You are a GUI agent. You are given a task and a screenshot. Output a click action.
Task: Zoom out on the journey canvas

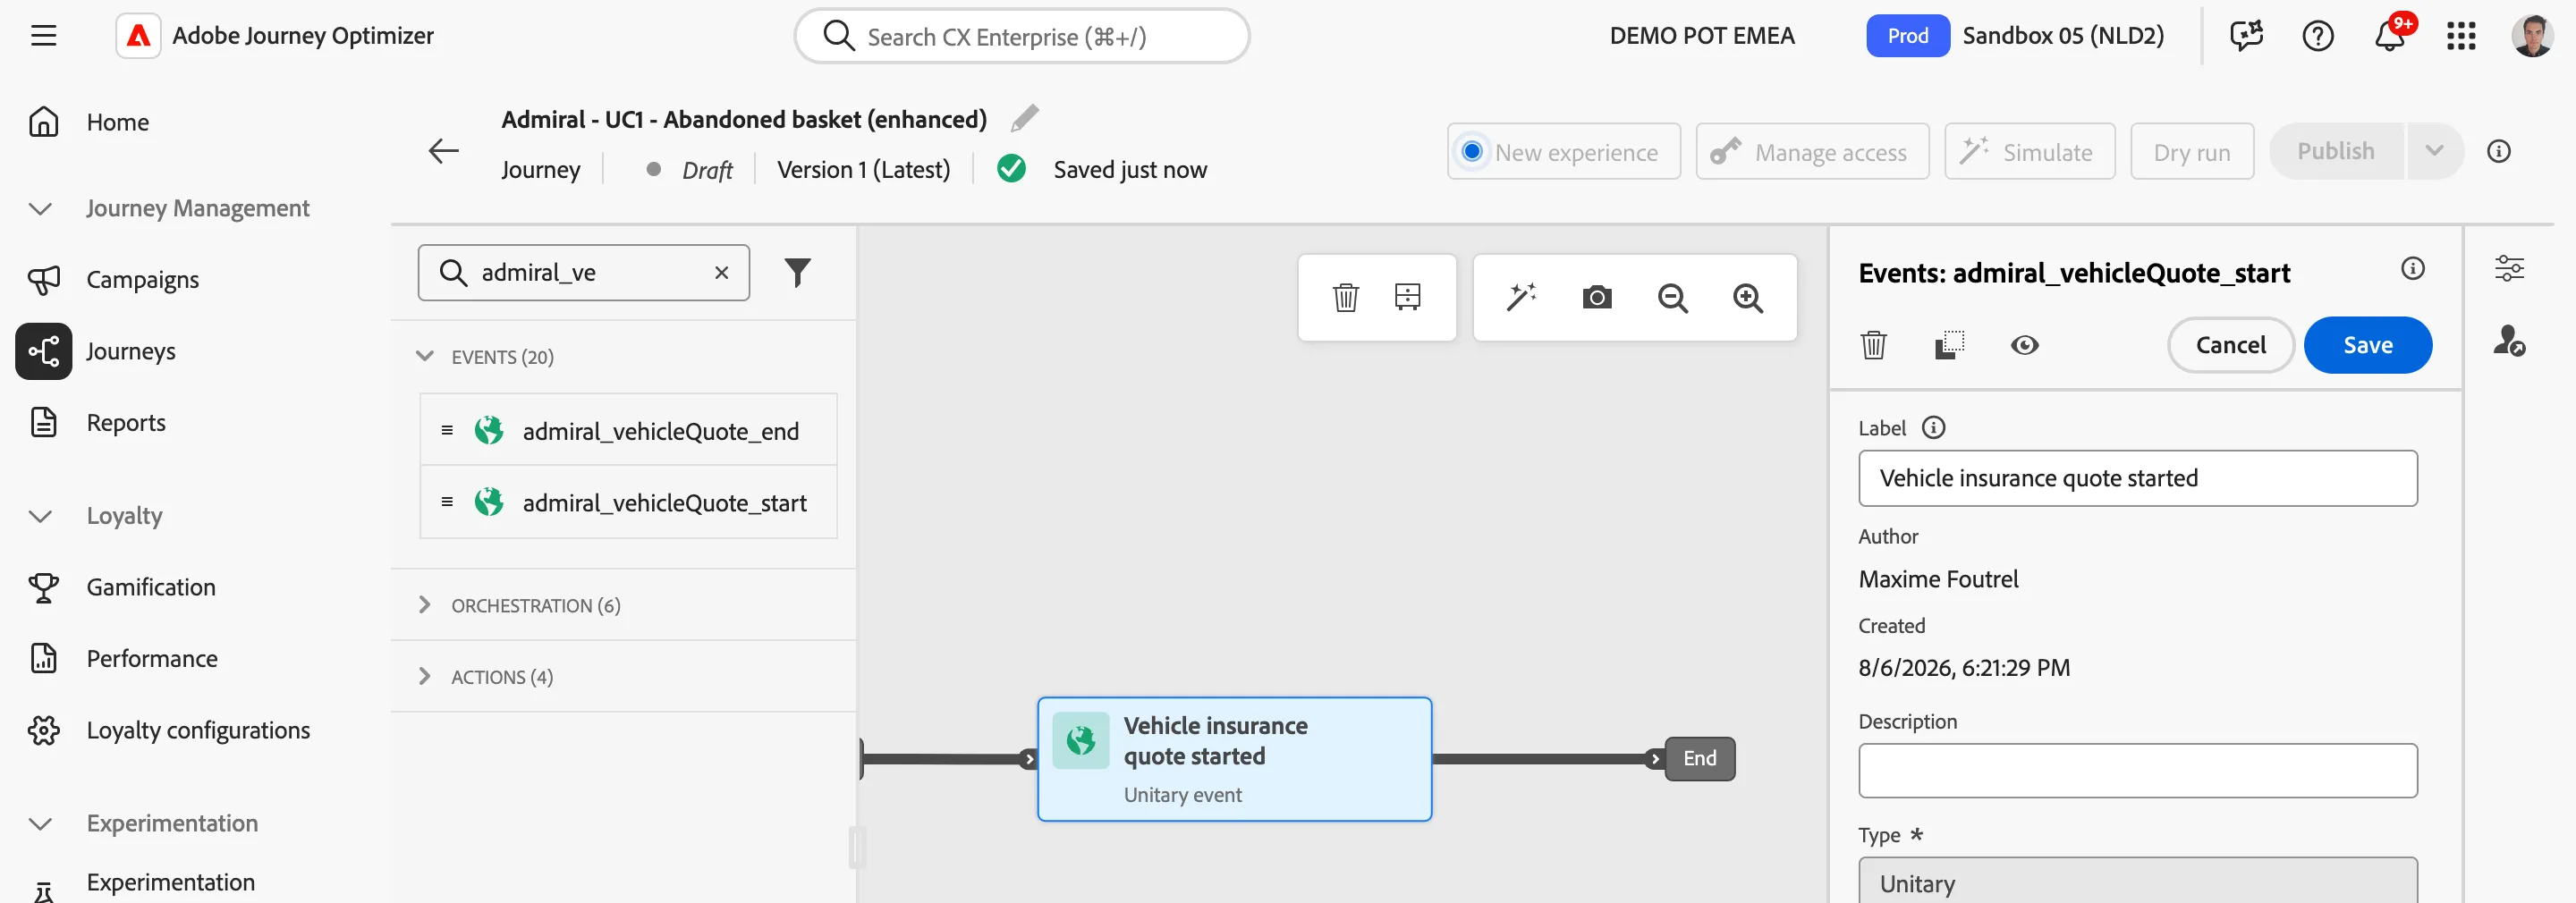(1673, 298)
